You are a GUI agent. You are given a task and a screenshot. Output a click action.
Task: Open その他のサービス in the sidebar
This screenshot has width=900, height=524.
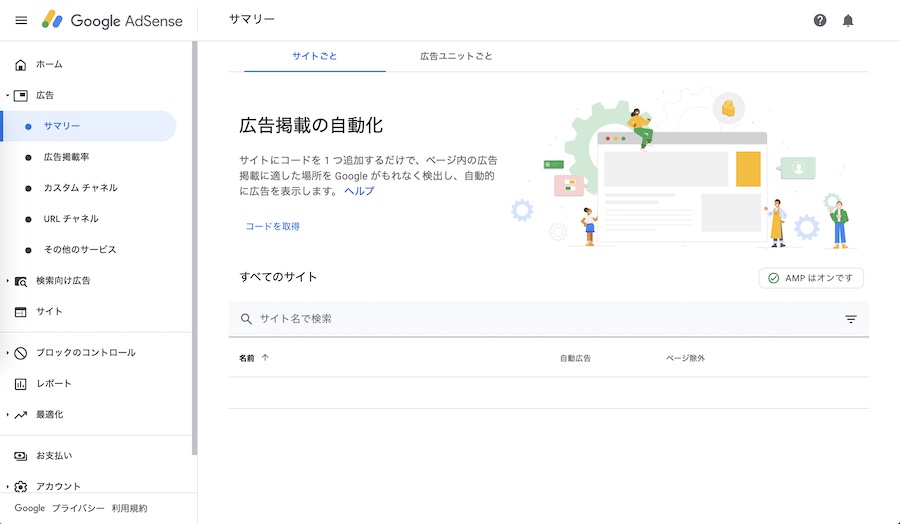tap(80, 250)
